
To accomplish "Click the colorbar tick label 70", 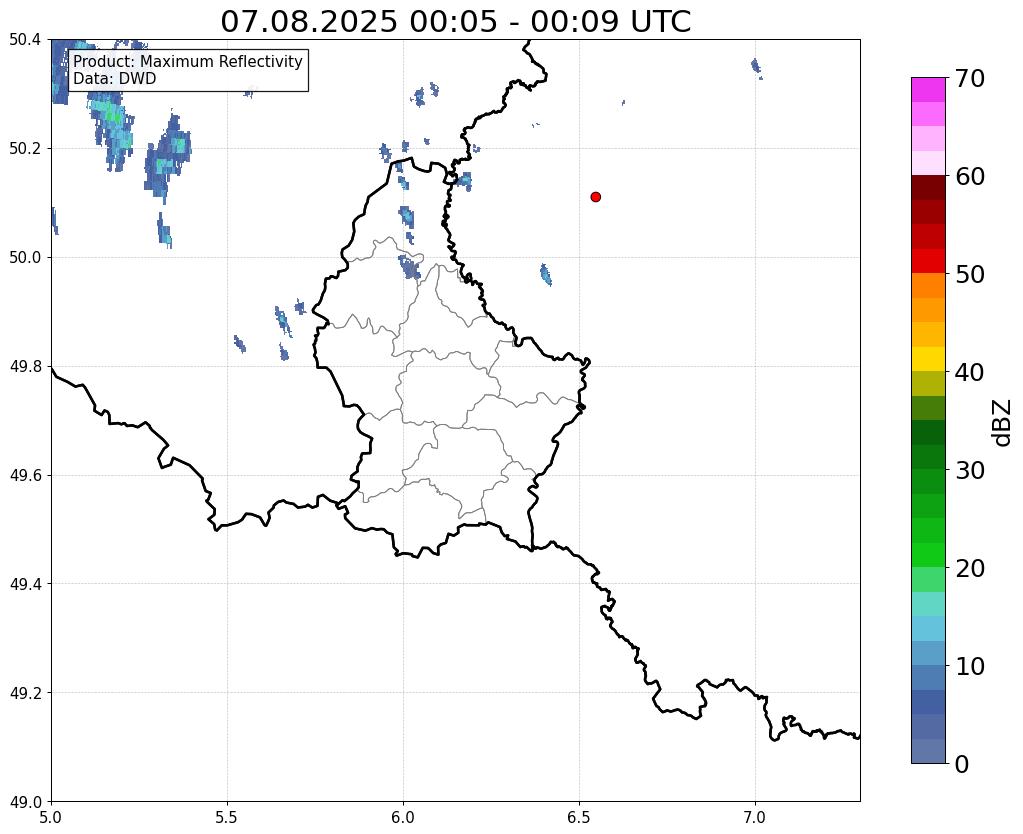I will [x=969, y=78].
